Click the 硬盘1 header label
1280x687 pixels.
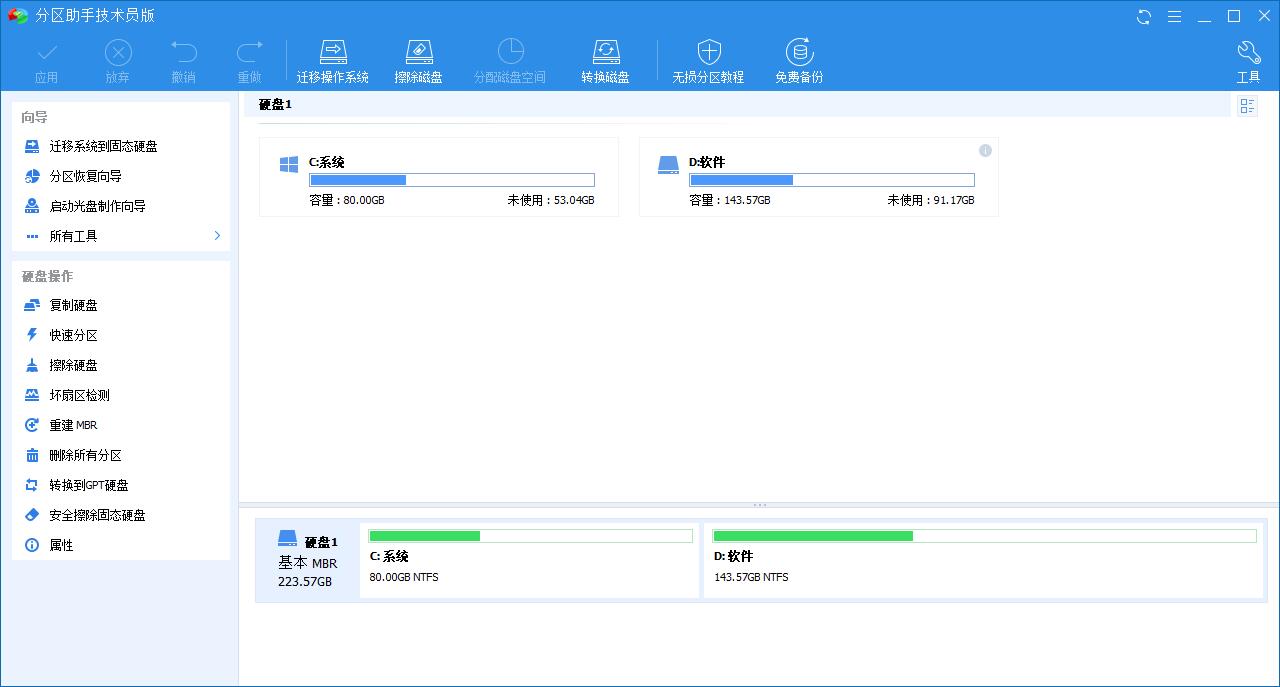click(275, 104)
